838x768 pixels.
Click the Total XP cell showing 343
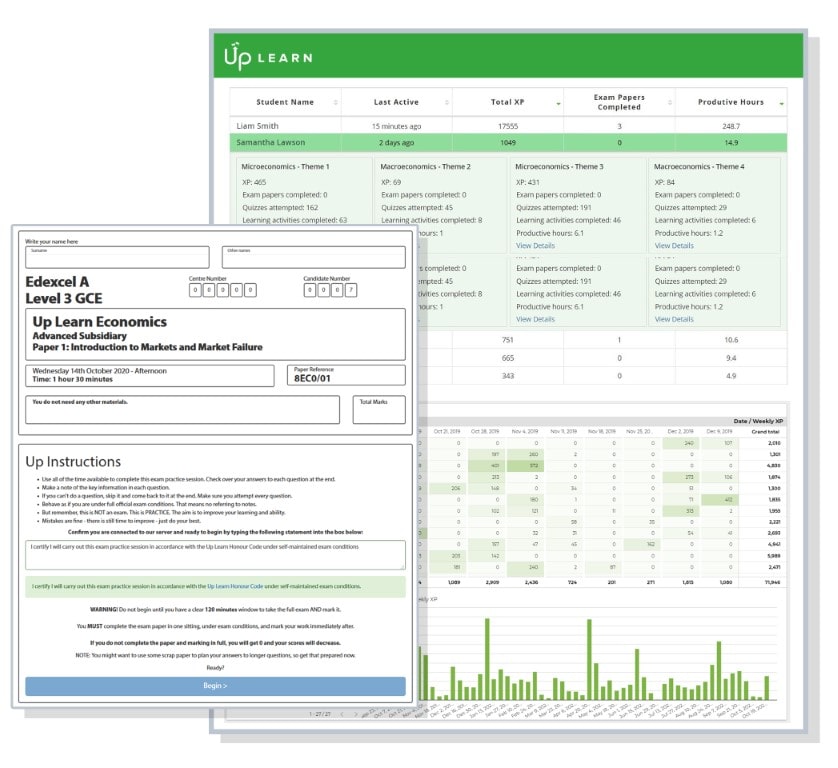pos(508,376)
